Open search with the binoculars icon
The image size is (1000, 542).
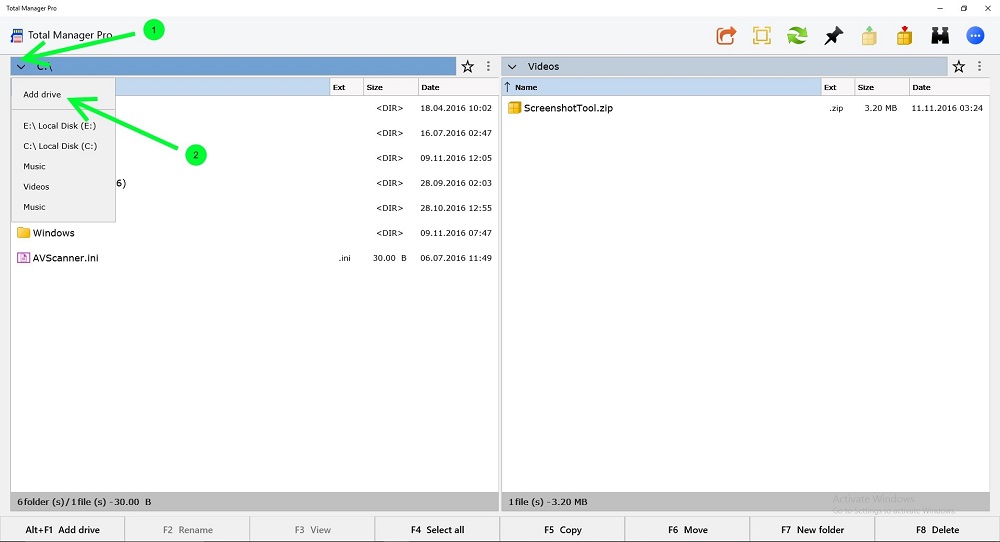[940, 36]
